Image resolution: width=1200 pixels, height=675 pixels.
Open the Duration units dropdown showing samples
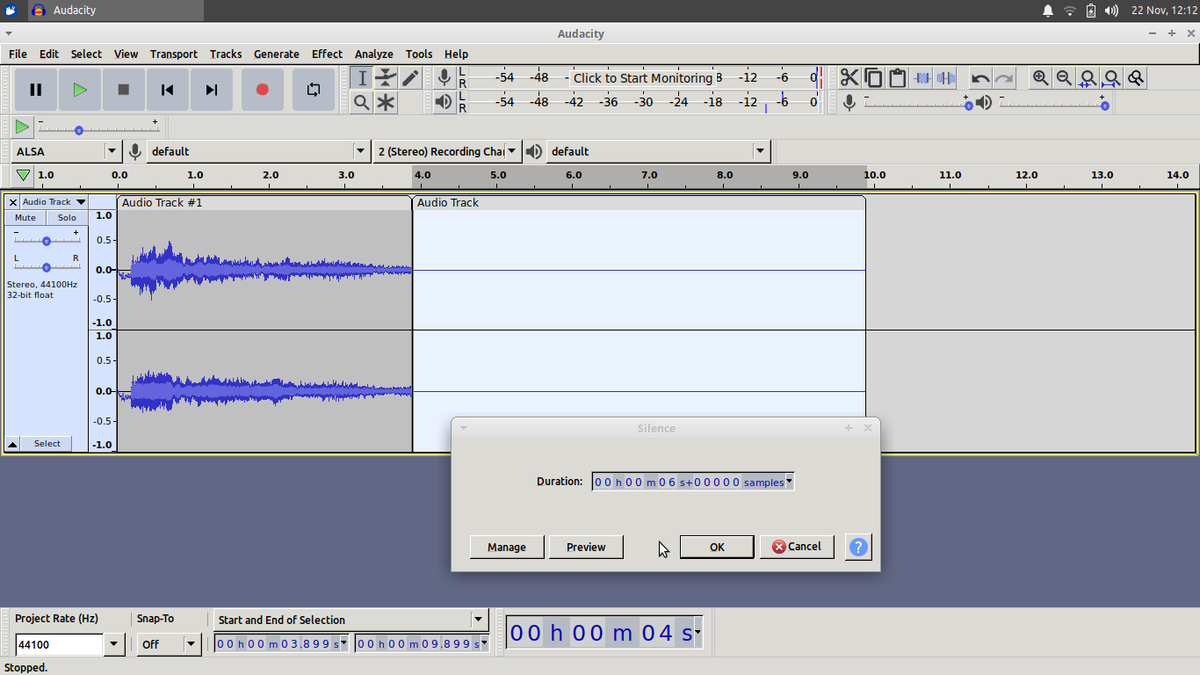point(788,481)
